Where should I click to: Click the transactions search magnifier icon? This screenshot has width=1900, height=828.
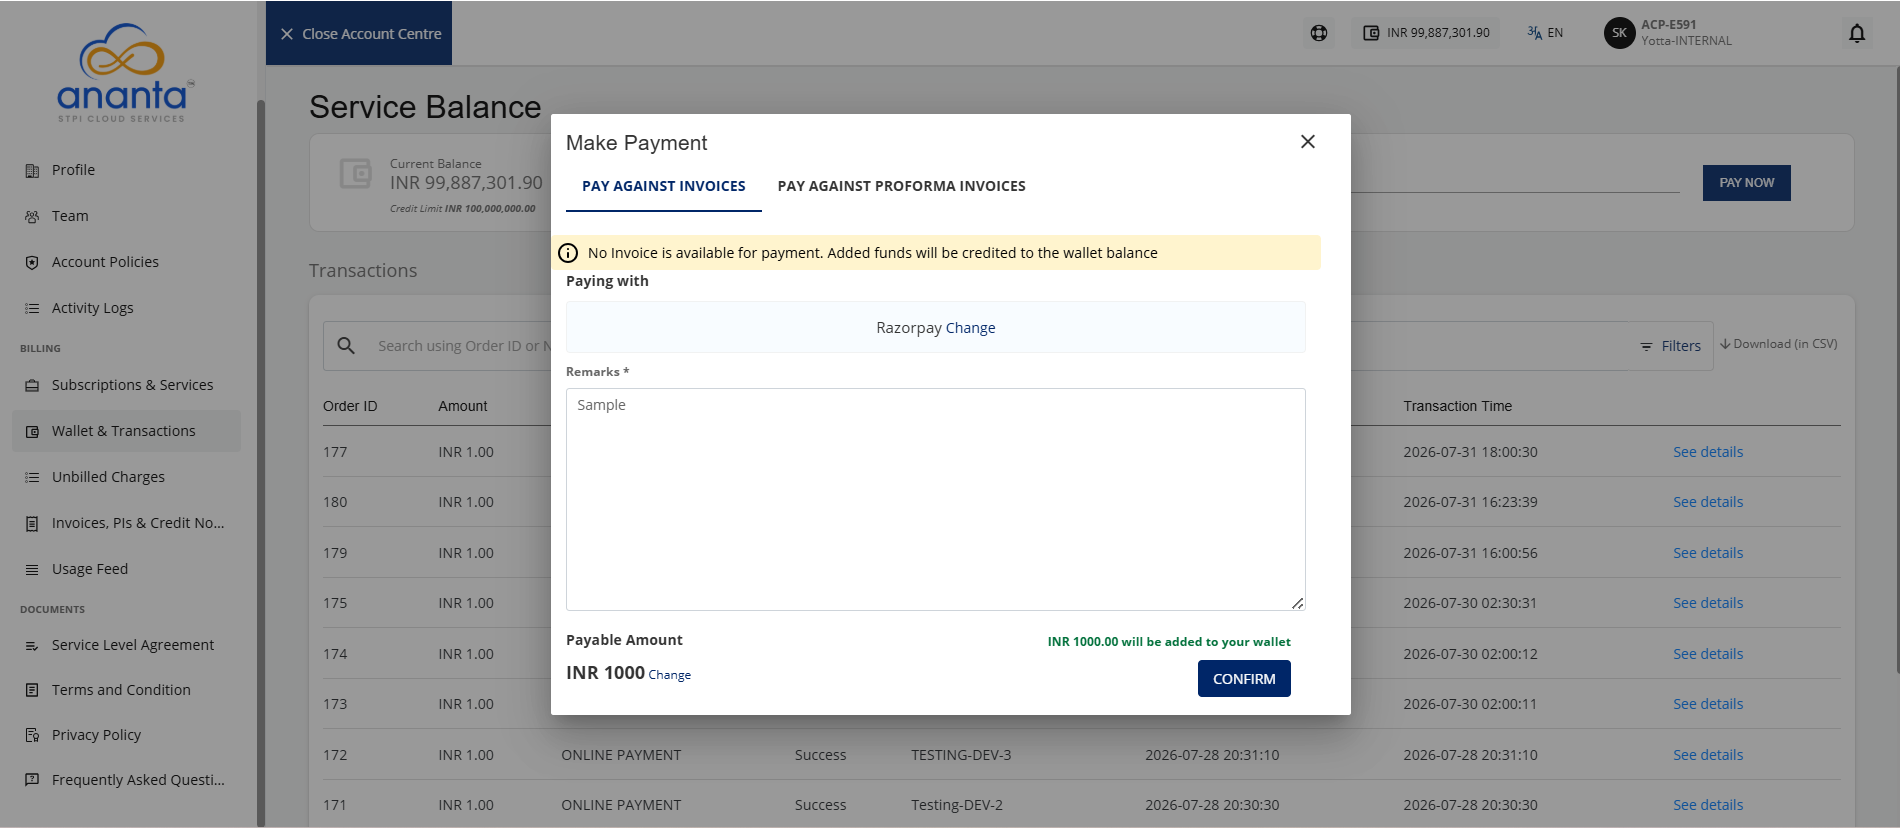(346, 345)
